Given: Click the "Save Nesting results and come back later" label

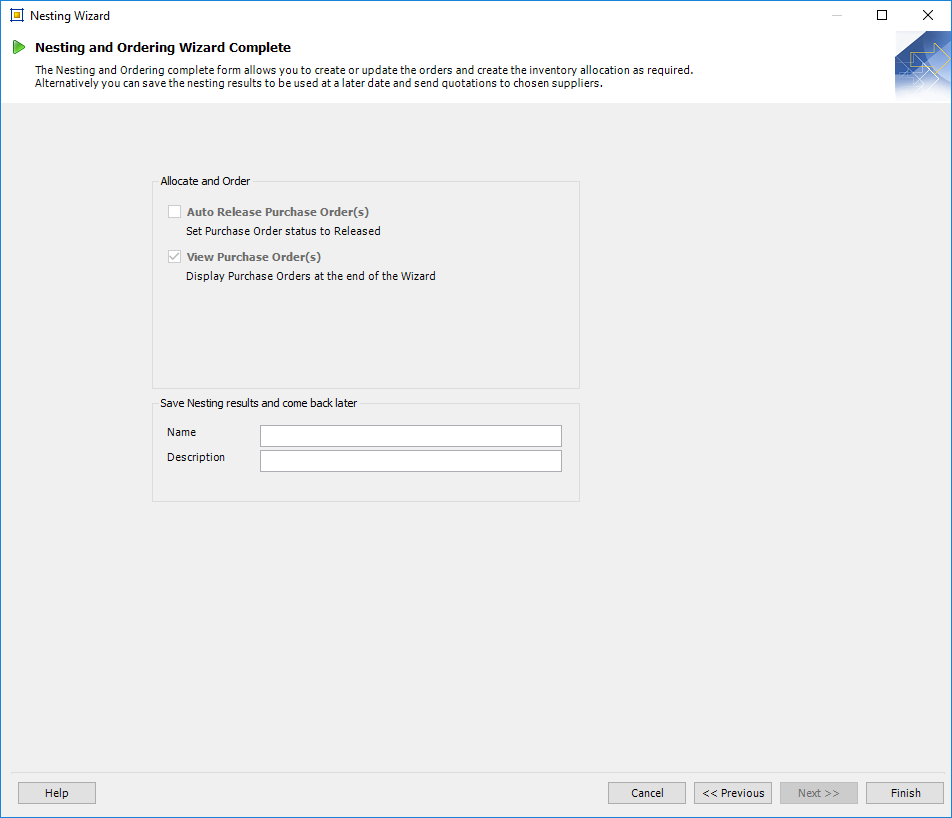Looking at the screenshot, I should click(x=258, y=403).
